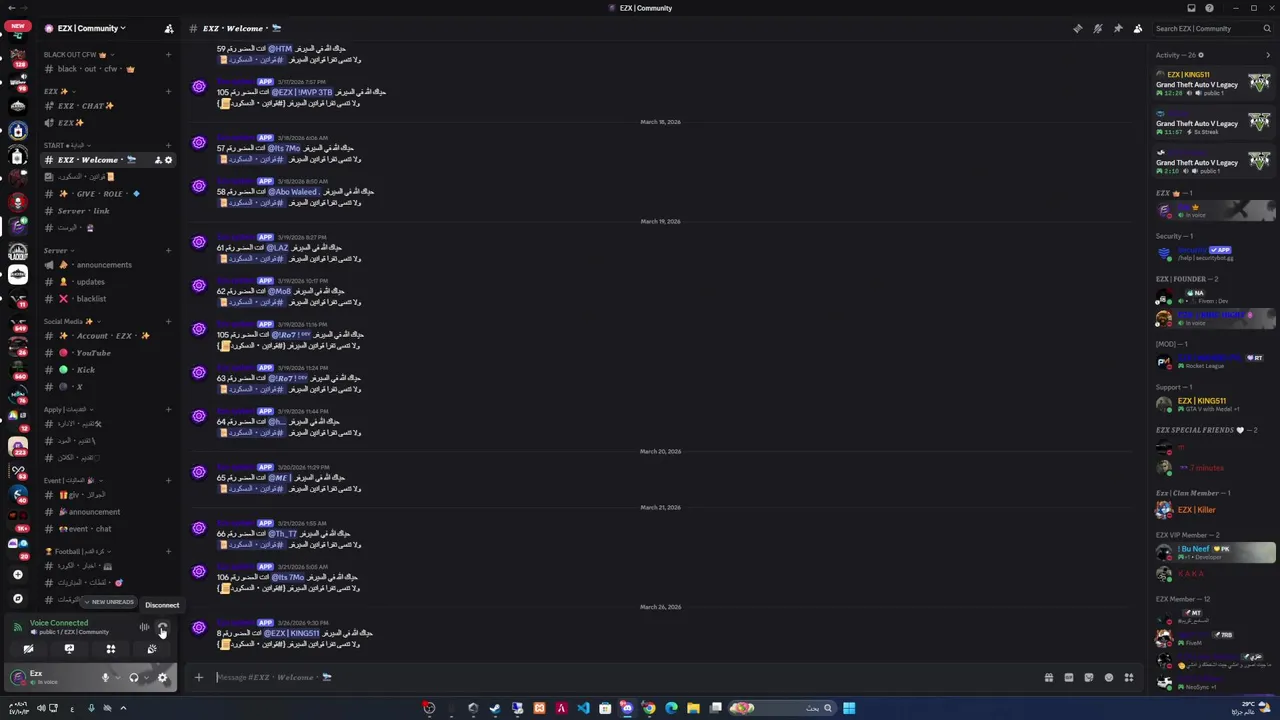Screen dimensions: 1280x720
Task: Open upload plus button in message bar
Action: tap(198, 677)
